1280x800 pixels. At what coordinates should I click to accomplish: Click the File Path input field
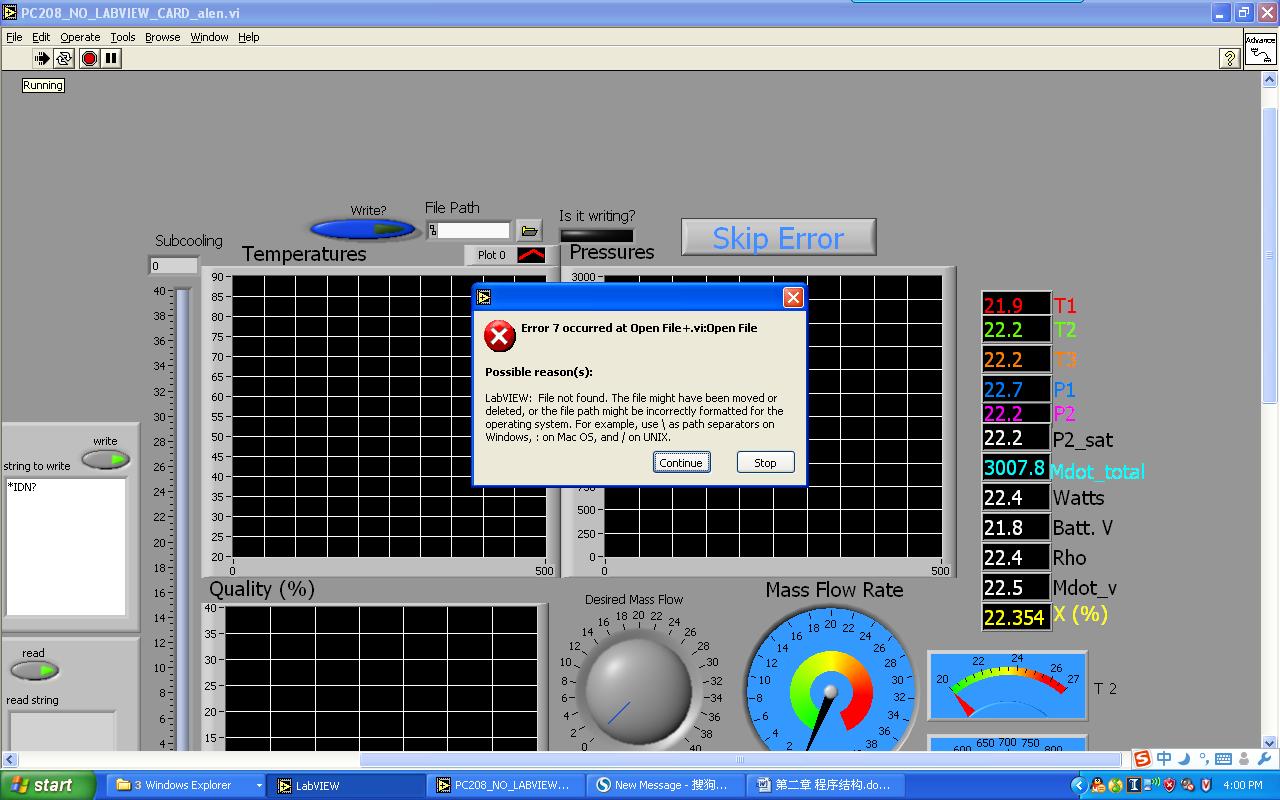point(474,231)
